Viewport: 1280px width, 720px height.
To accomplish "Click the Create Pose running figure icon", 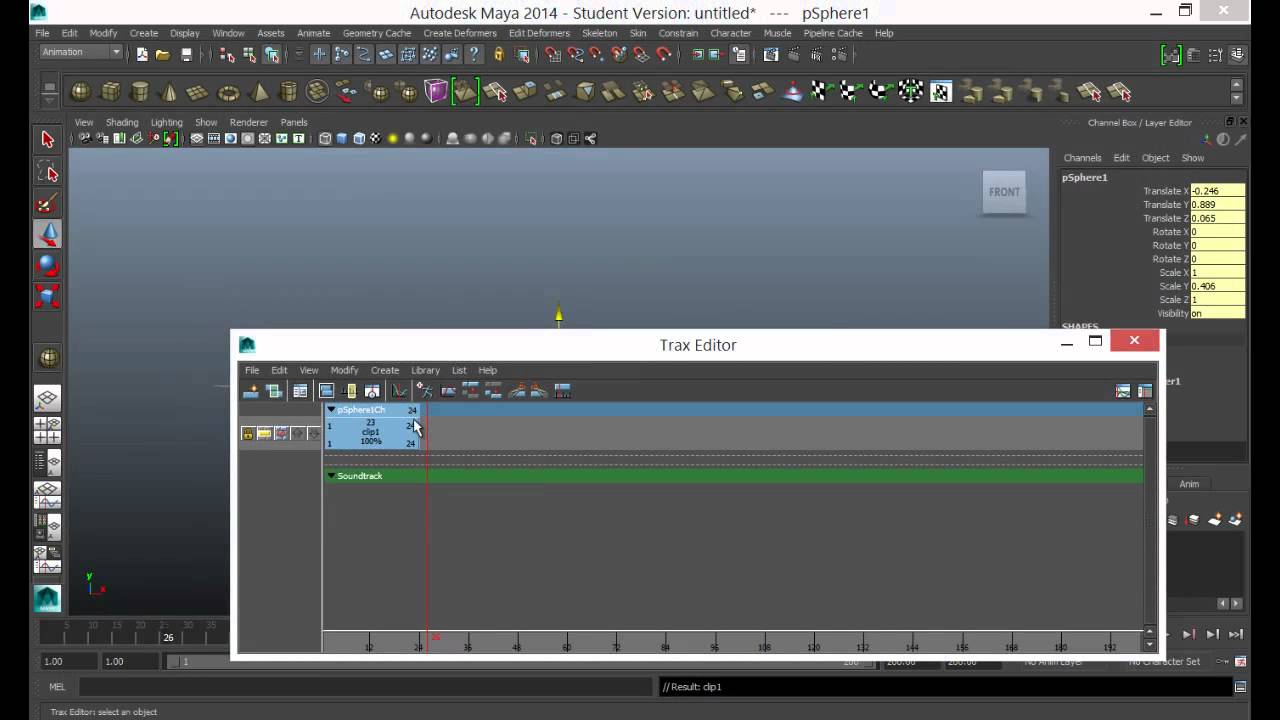I will [x=424, y=391].
